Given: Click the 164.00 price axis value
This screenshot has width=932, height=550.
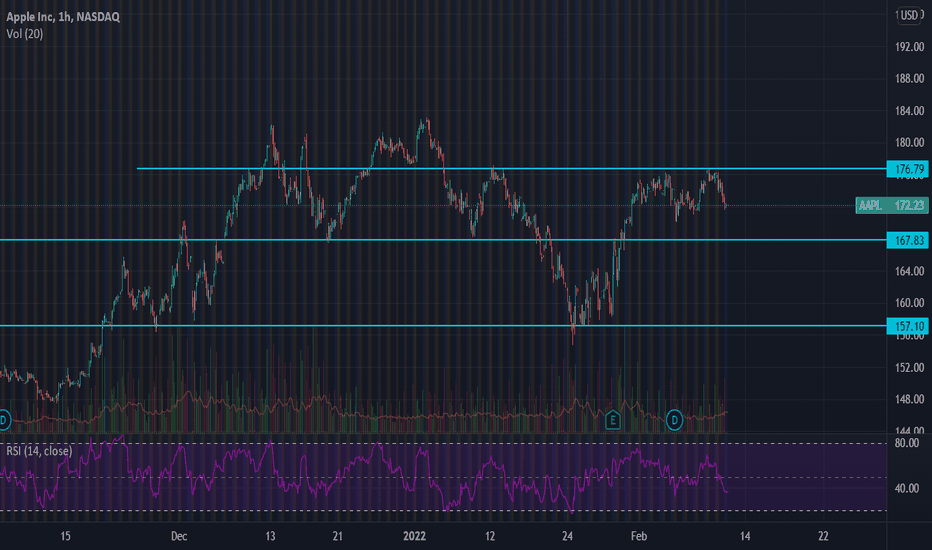Looking at the screenshot, I should pos(909,271).
